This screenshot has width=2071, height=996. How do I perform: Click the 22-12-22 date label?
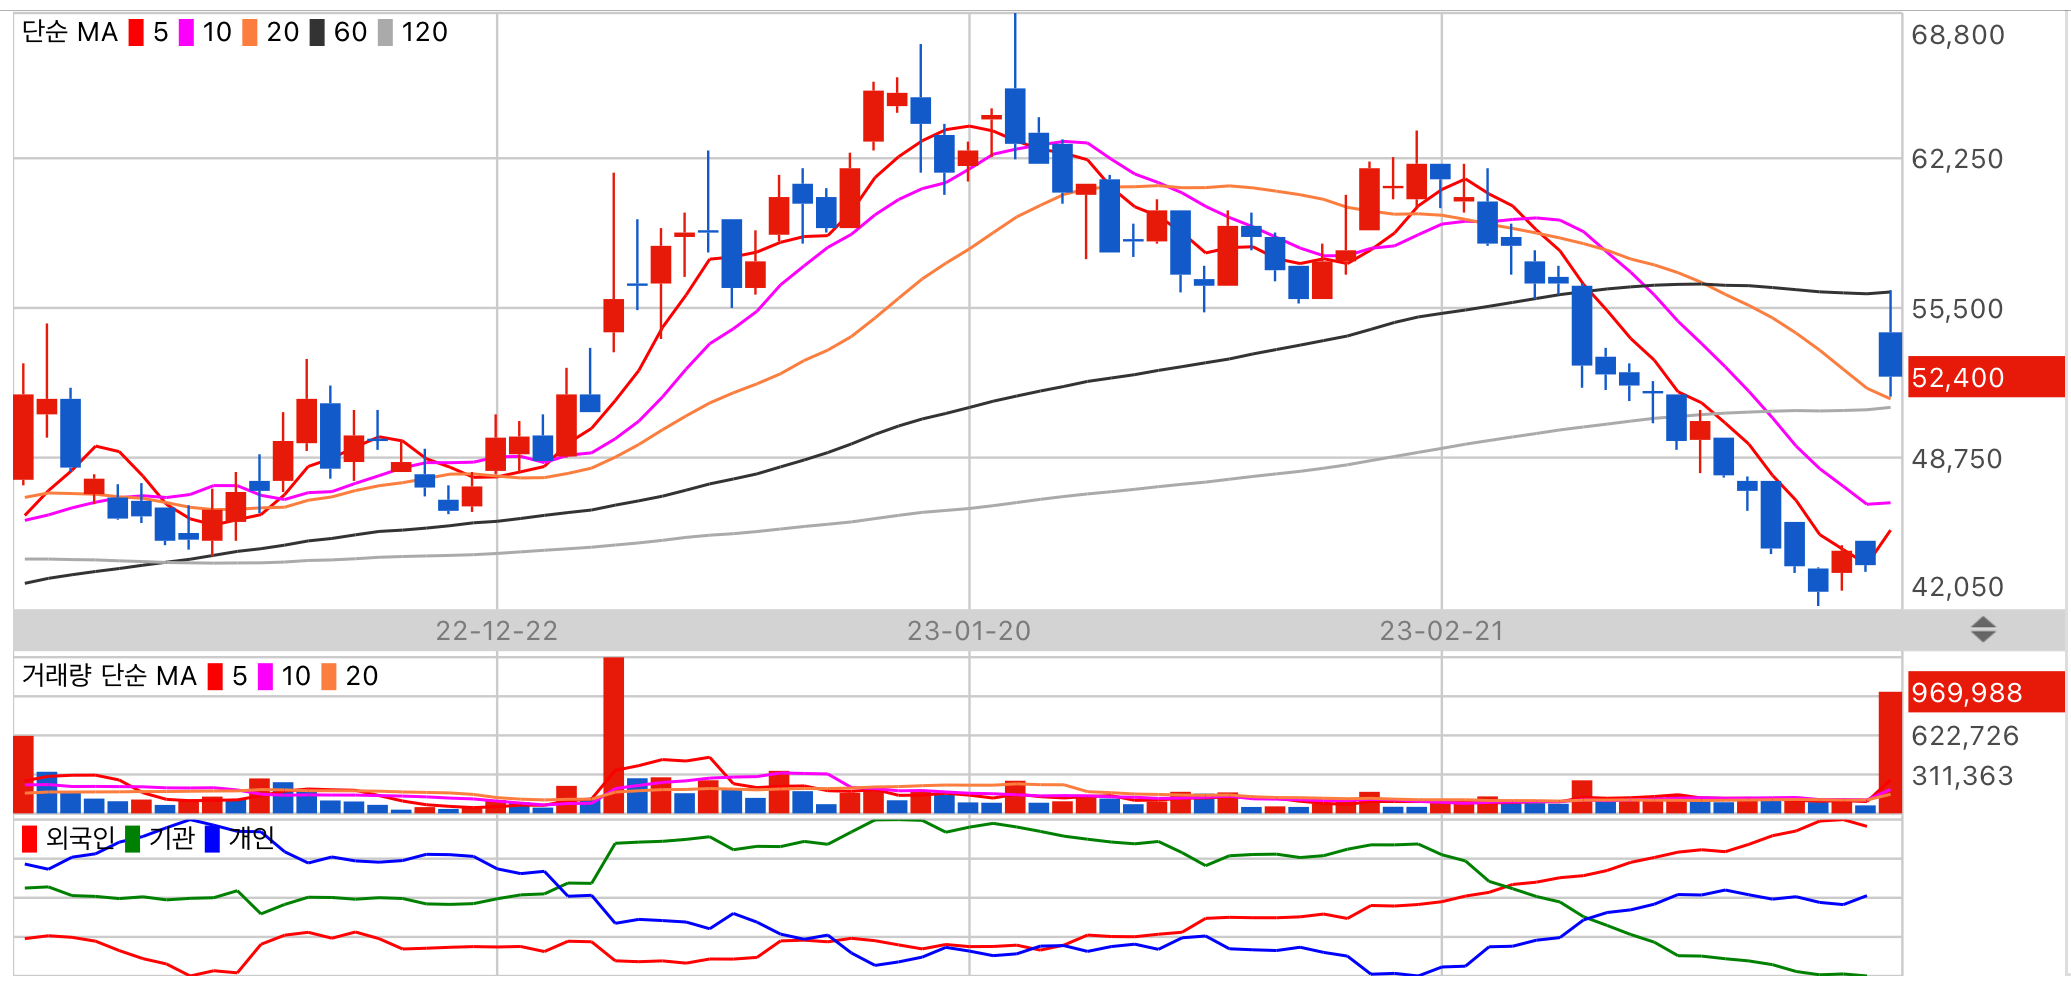point(497,631)
